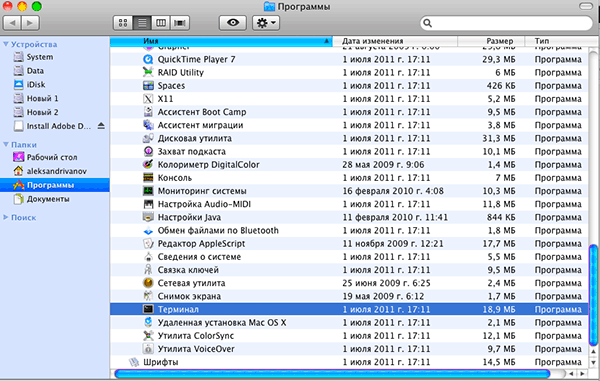Image resolution: width=600 pixels, height=381 pixels.
Task: Select Программы in the sidebar
Action: 55,185
